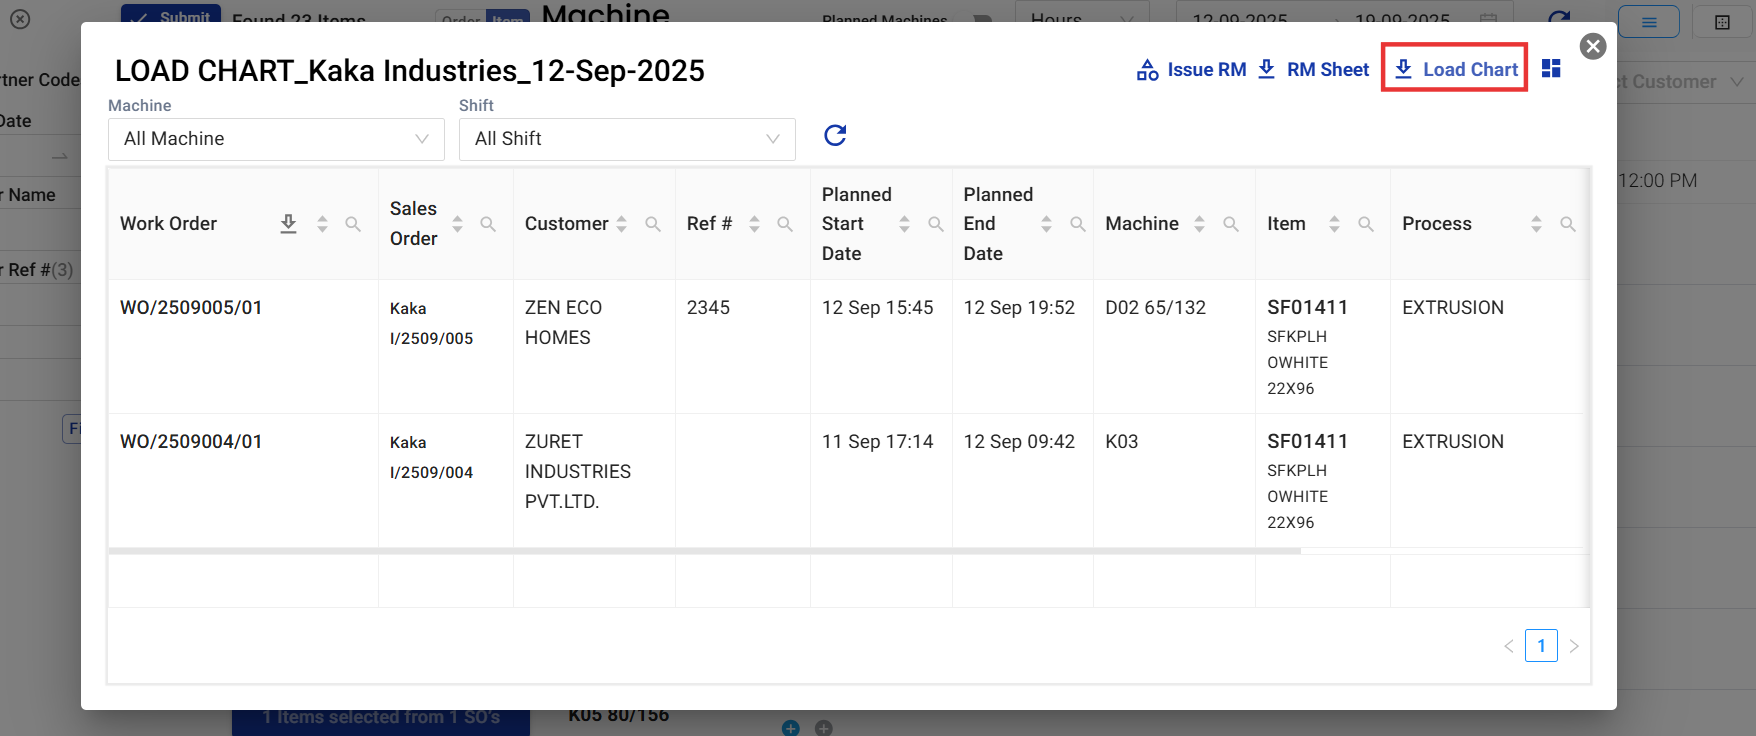Click next page arrow
This screenshot has width=1756, height=736.
tap(1574, 646)
